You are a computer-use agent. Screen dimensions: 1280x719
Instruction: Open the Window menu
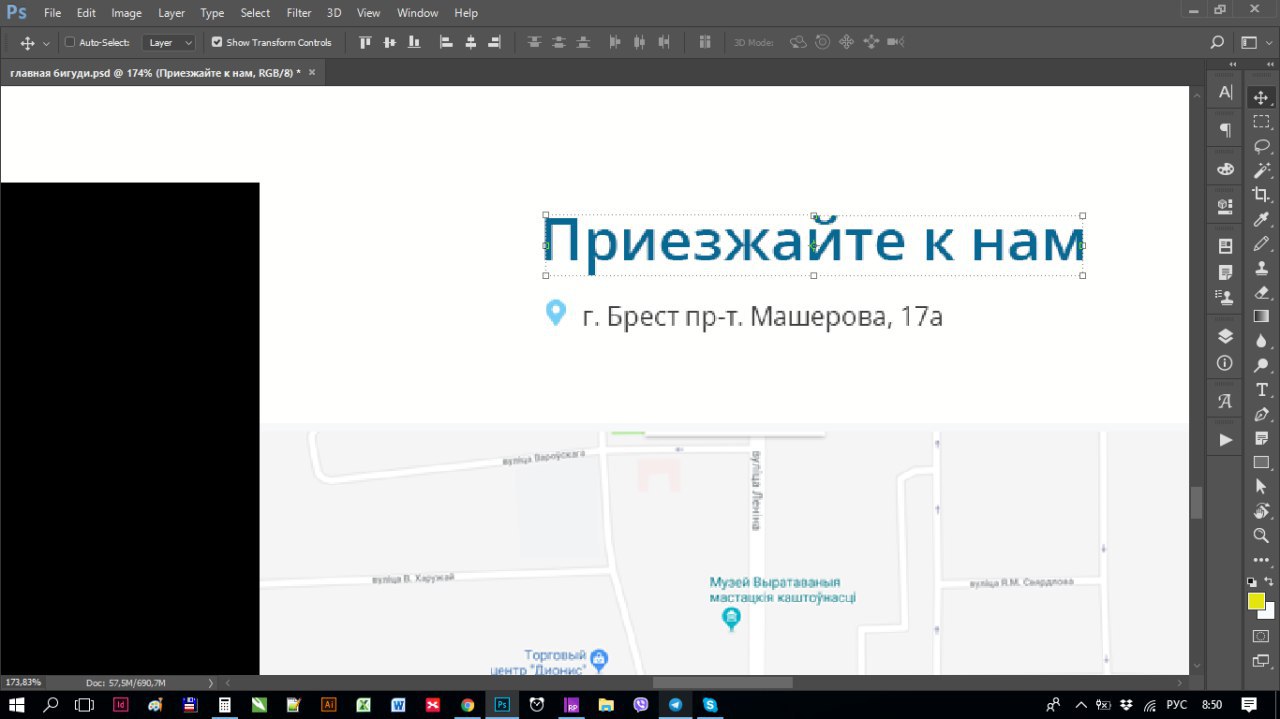pos(418,13)
